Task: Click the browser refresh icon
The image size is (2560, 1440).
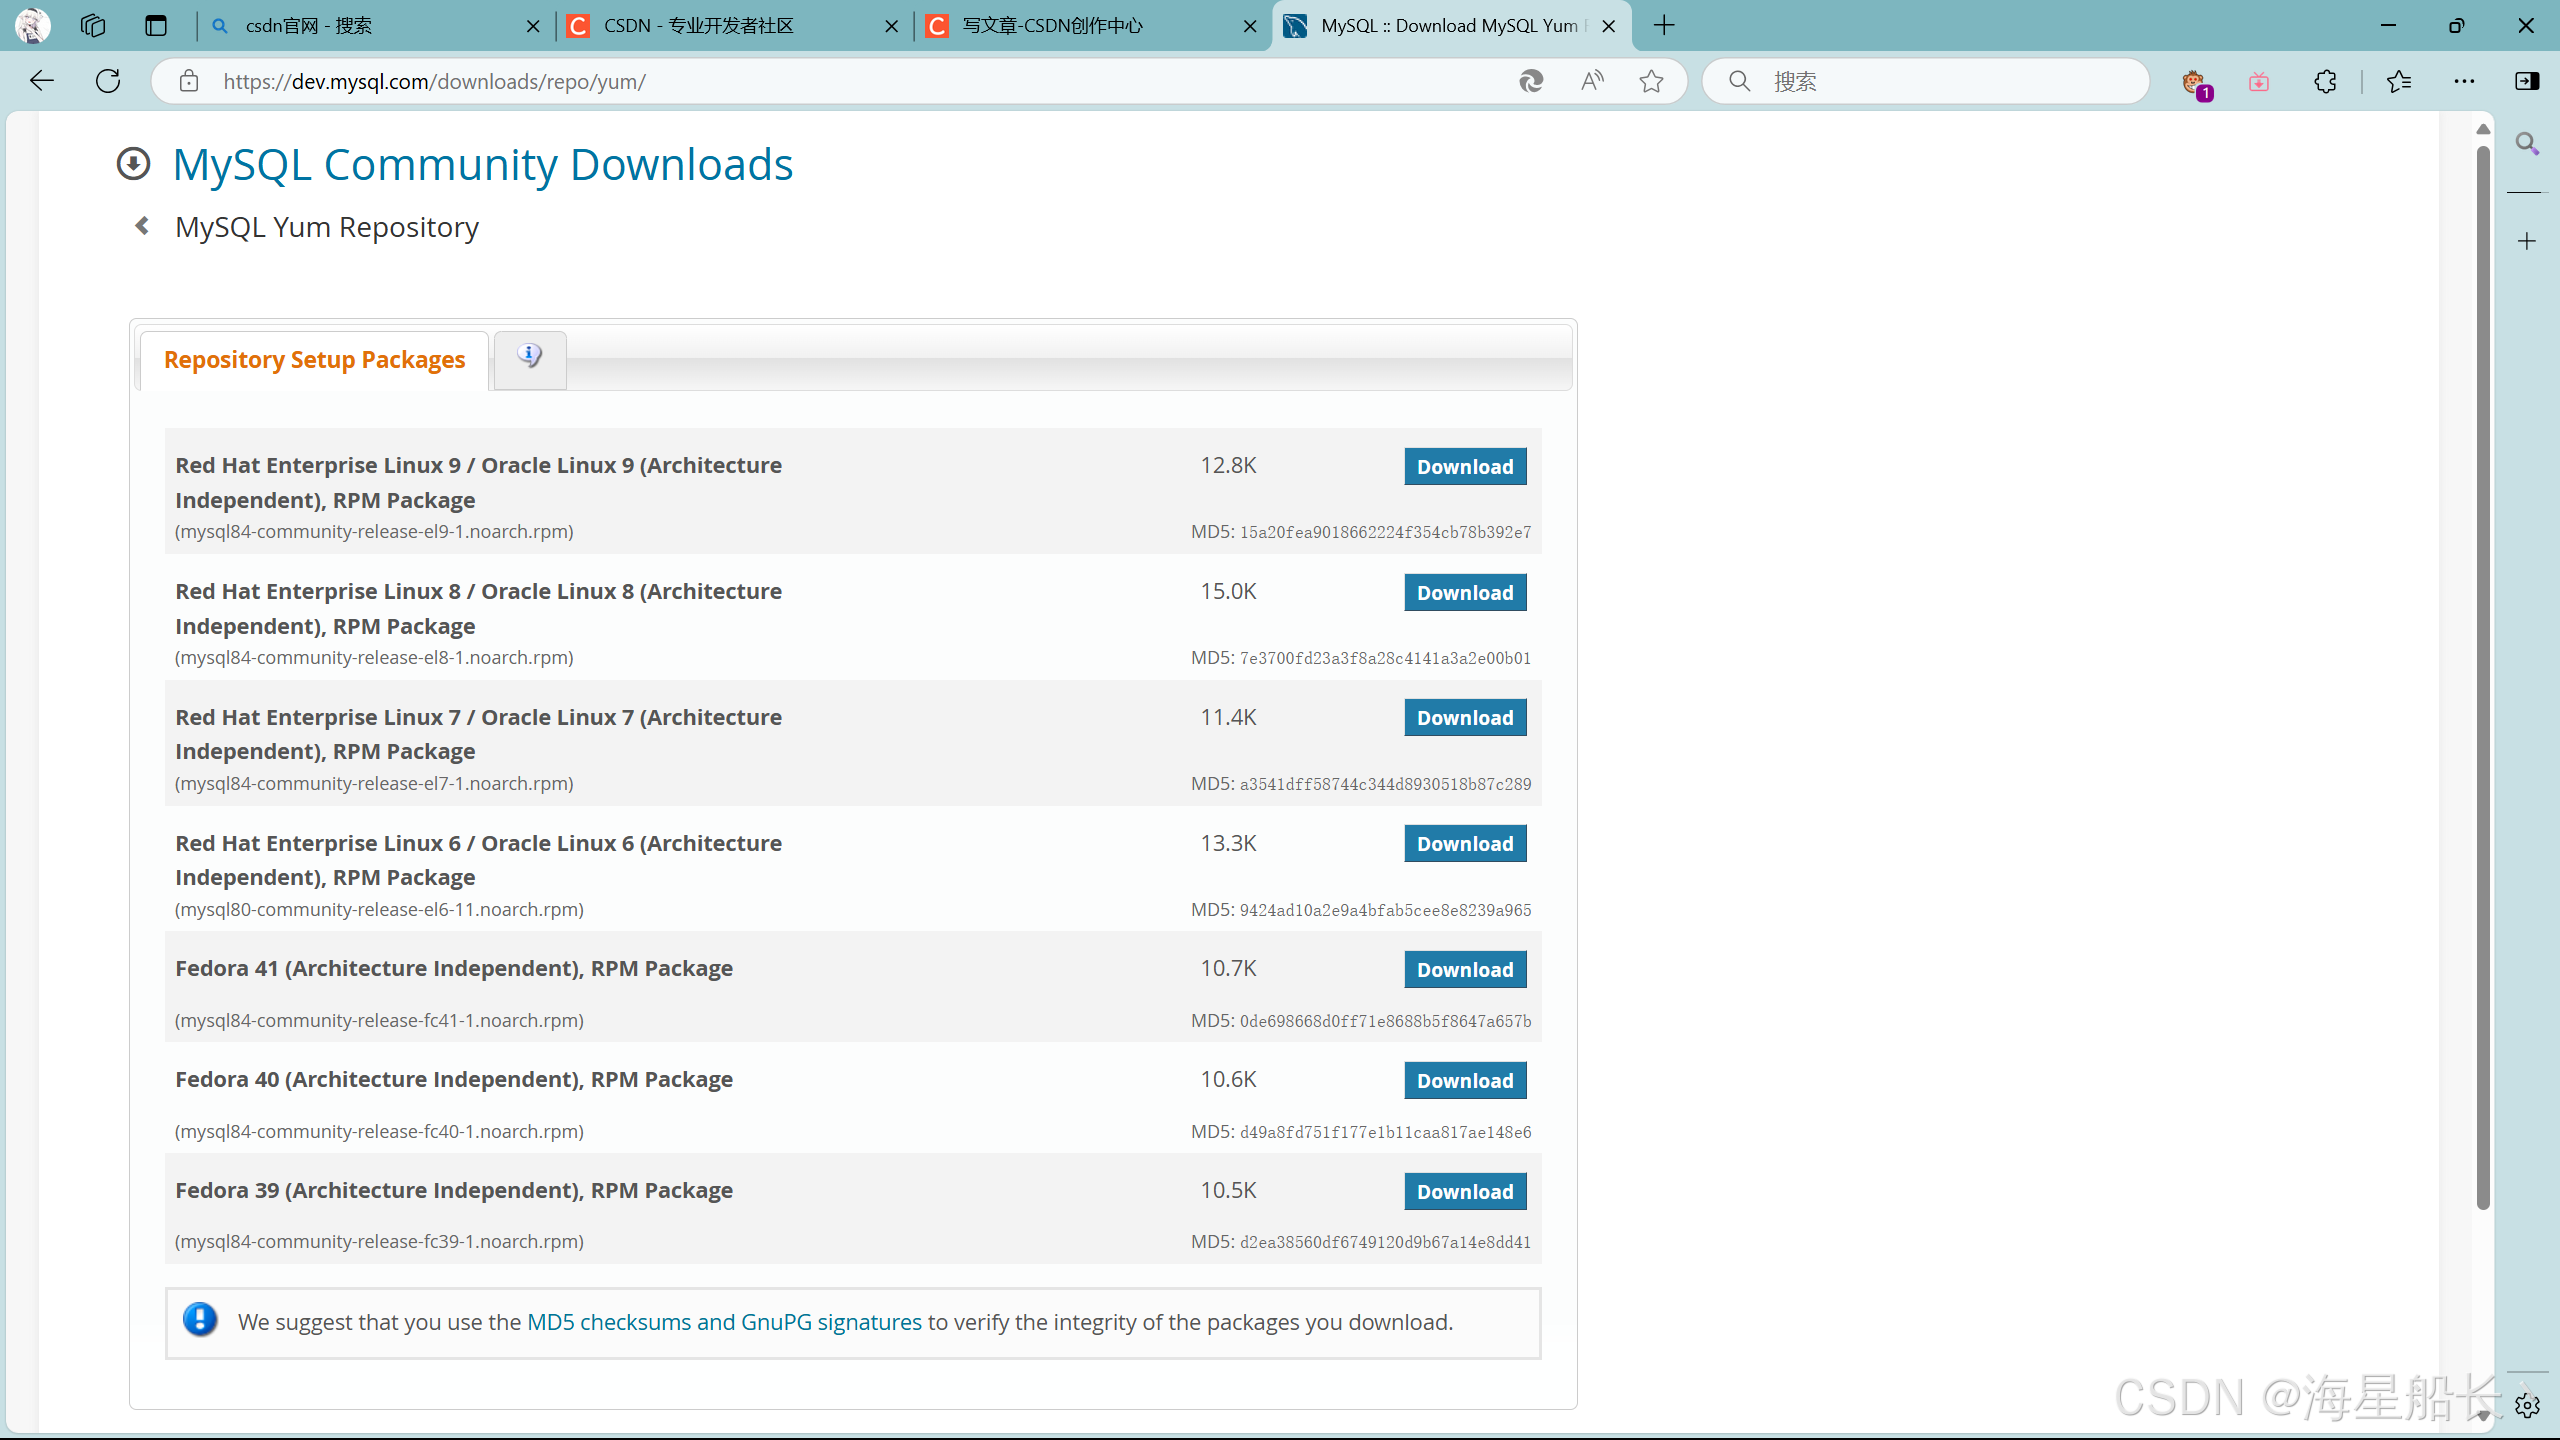Action: (108, 81)
